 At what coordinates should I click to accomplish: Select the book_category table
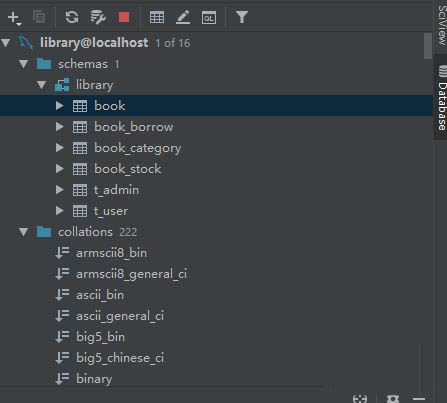pyautogui.click(x=138, y=148)
